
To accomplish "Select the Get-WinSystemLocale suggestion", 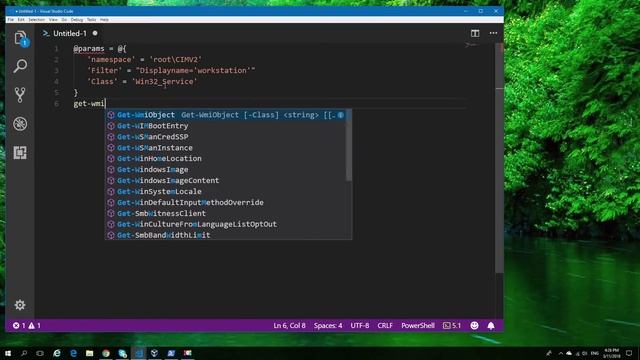I will pyautogui.click(x=226, y=191).
